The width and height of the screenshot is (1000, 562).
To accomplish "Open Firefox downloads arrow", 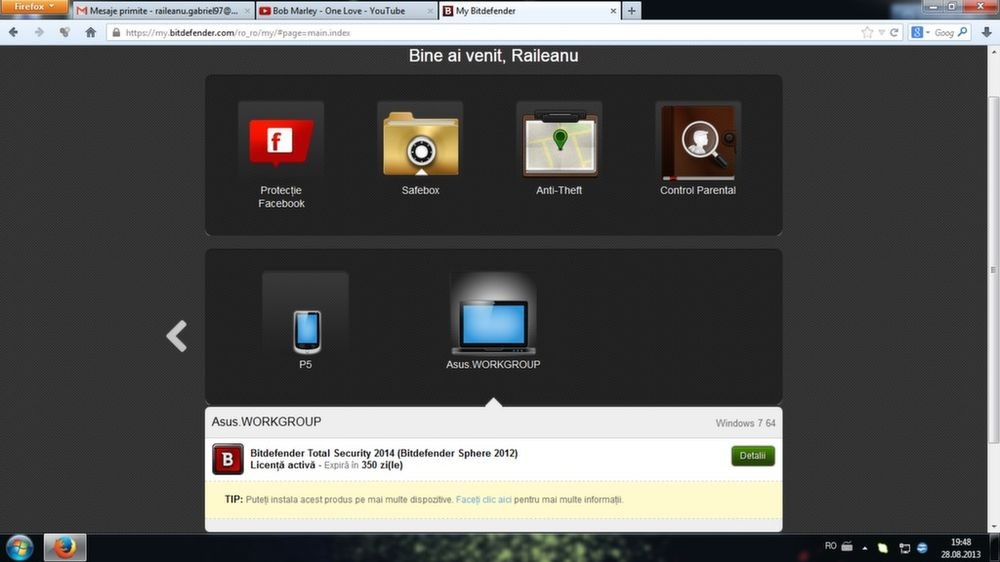I will (987, 32).
